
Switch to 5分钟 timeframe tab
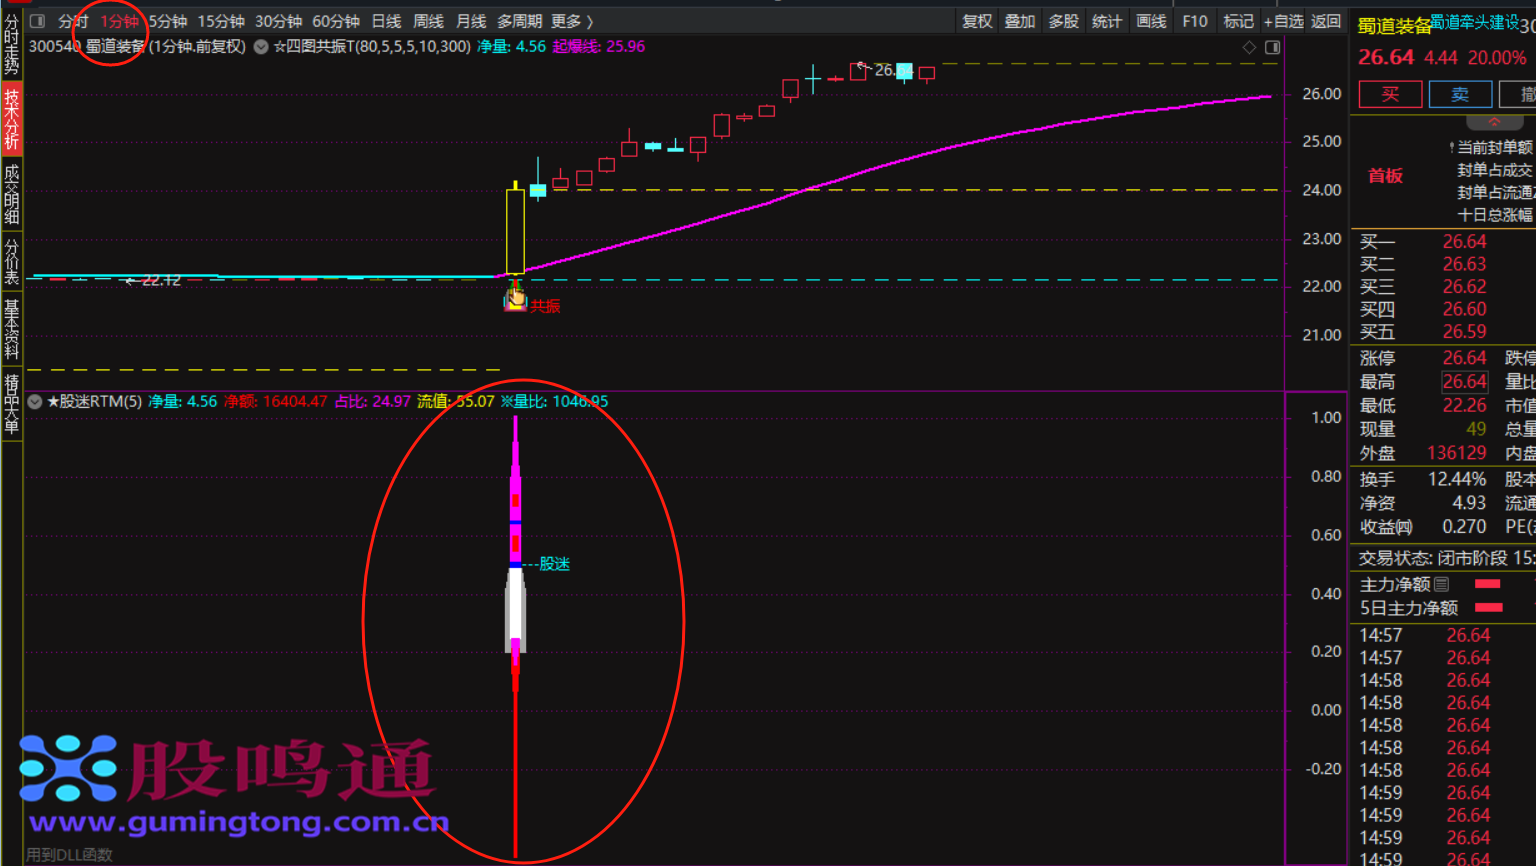[x=168, y=21]
